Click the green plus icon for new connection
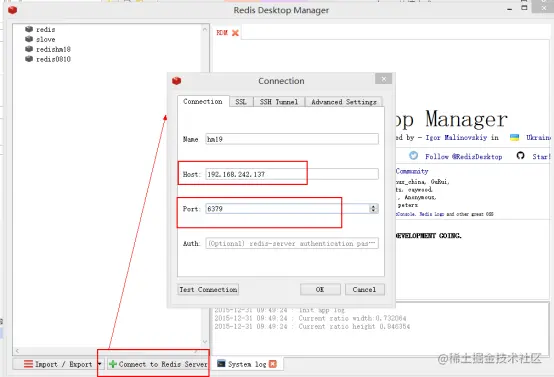Screen dimensions: 554x377 113,364
